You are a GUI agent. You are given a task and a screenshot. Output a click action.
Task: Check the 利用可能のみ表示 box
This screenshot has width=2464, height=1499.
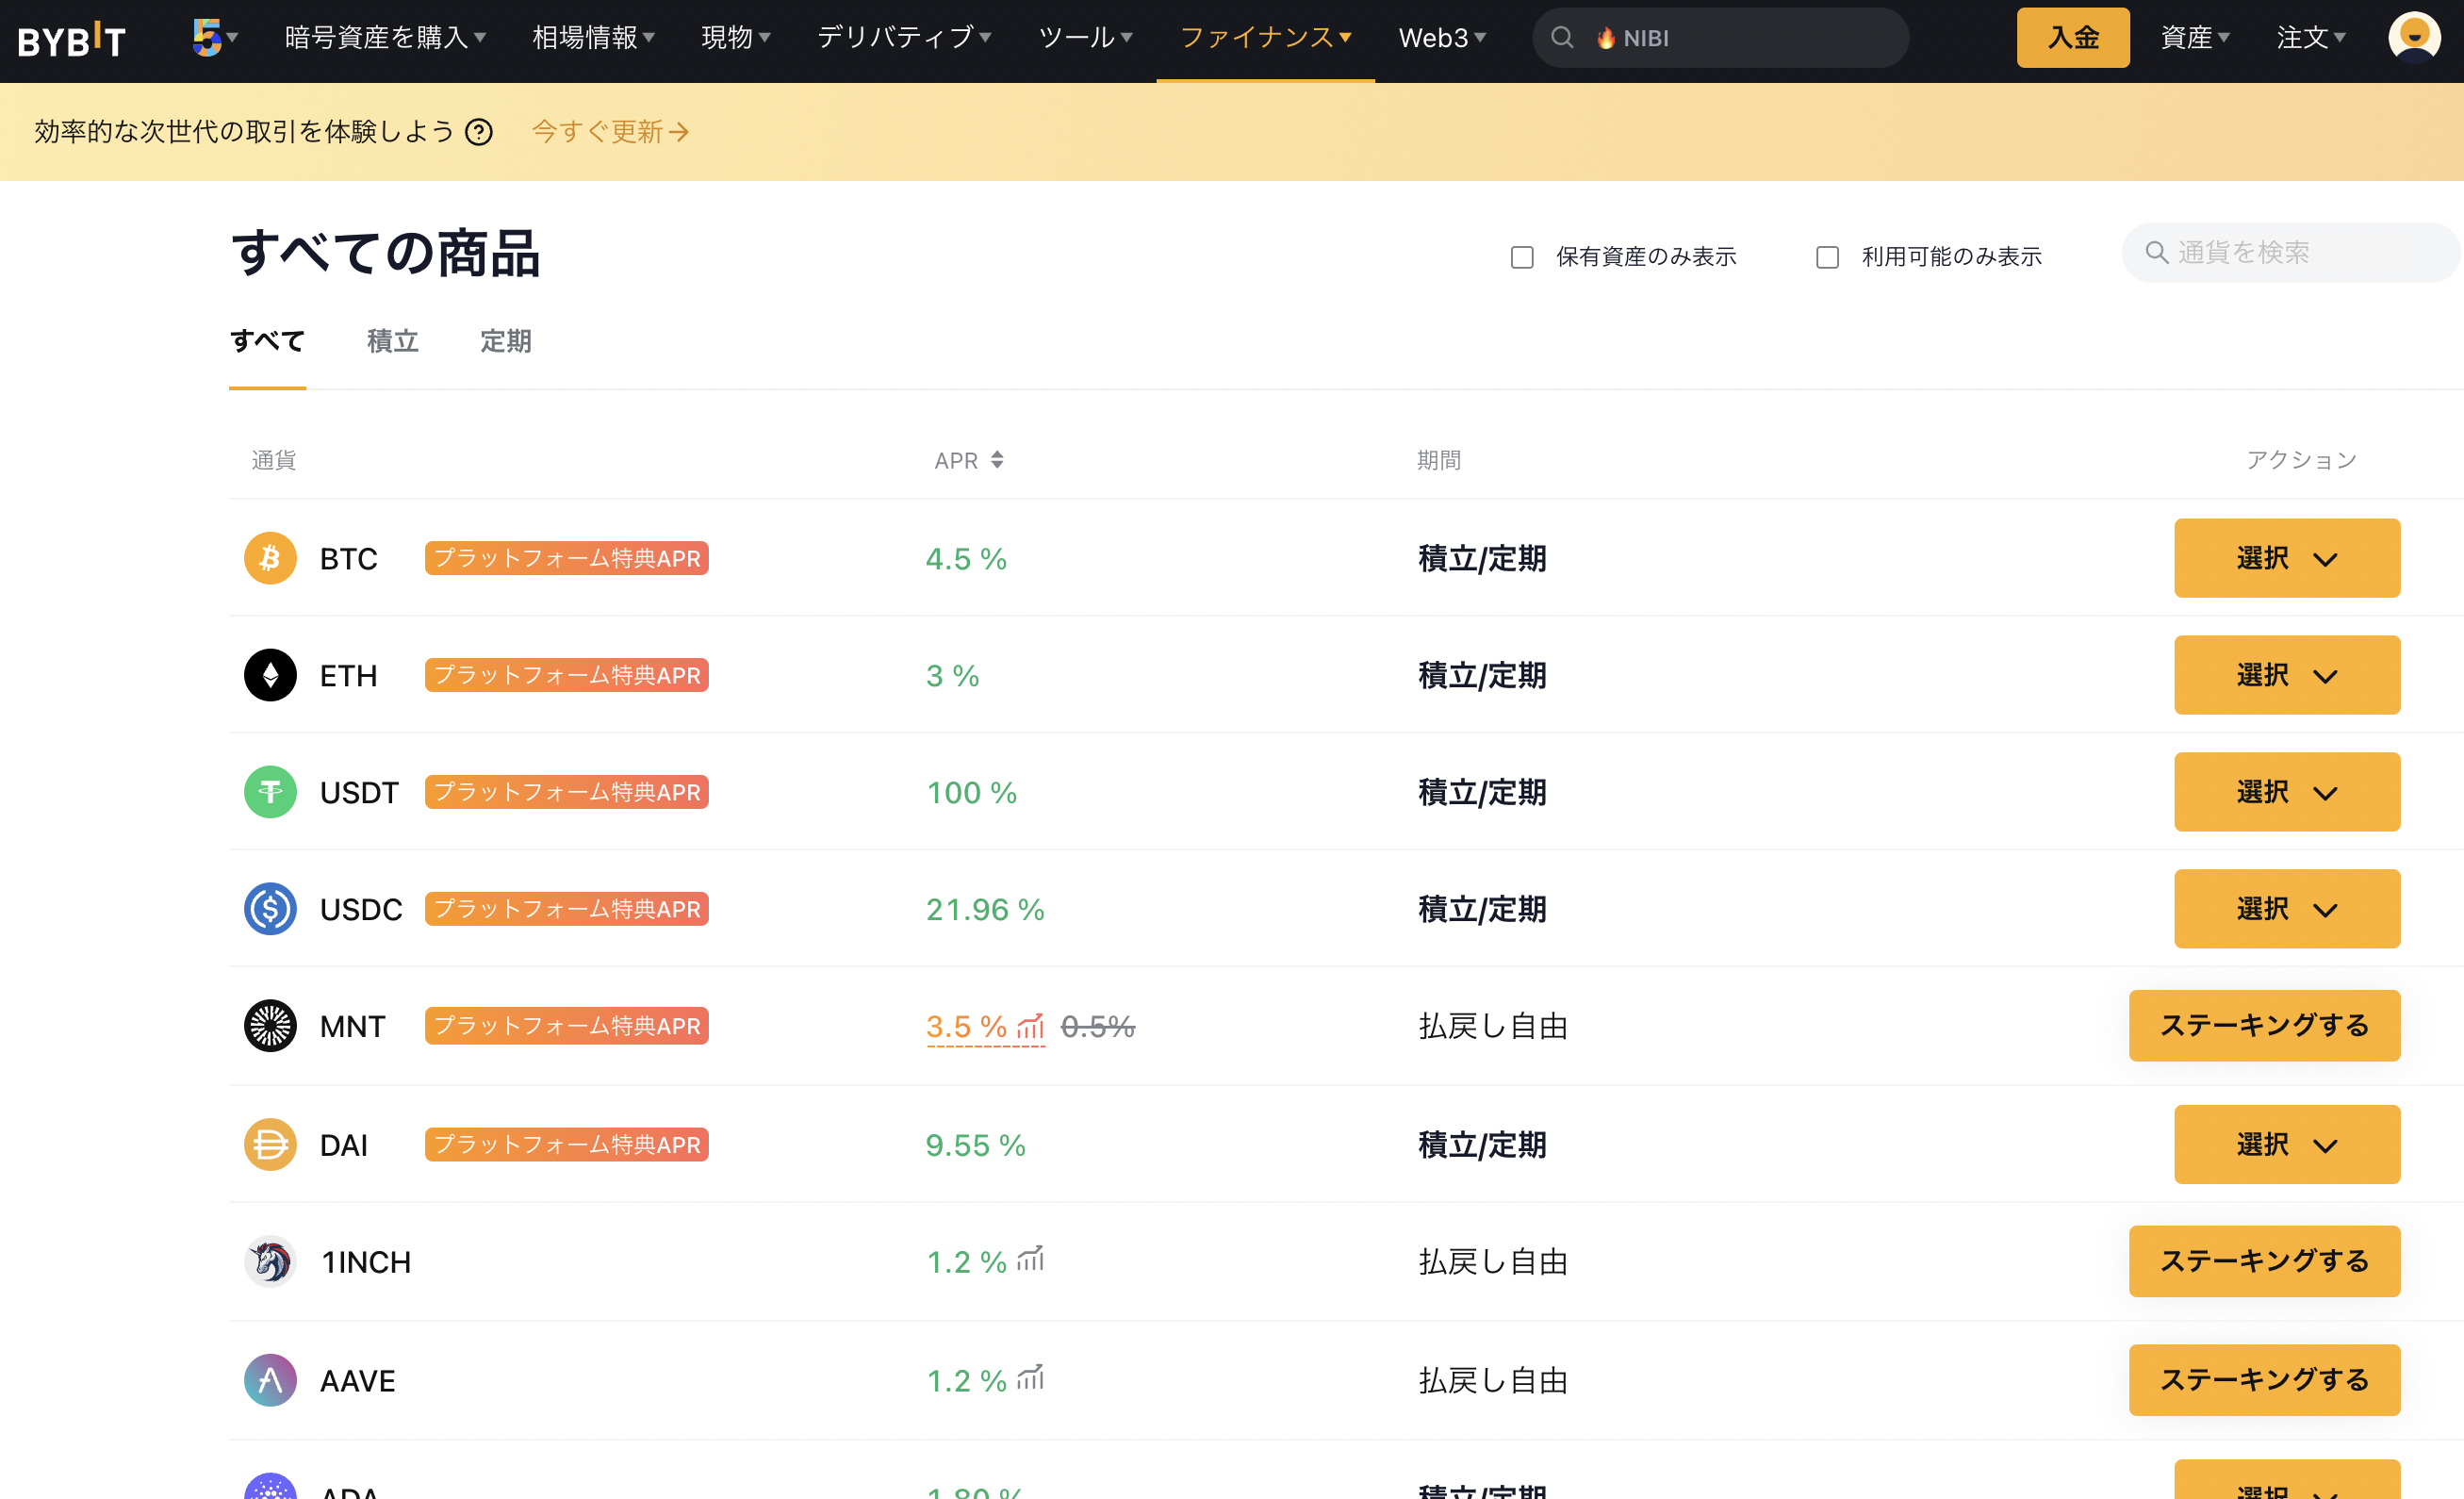coord(1827,257)
